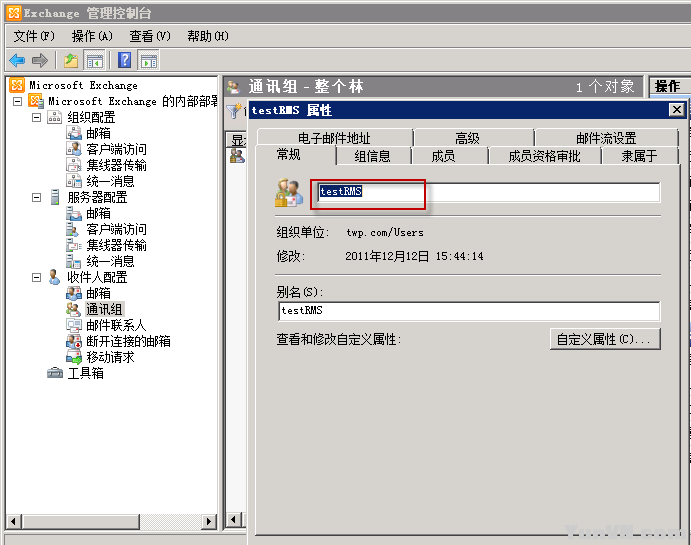Switch to the 电子邮件地址 tab
This screenshot has width=691, height=545.
coord(334,138)
